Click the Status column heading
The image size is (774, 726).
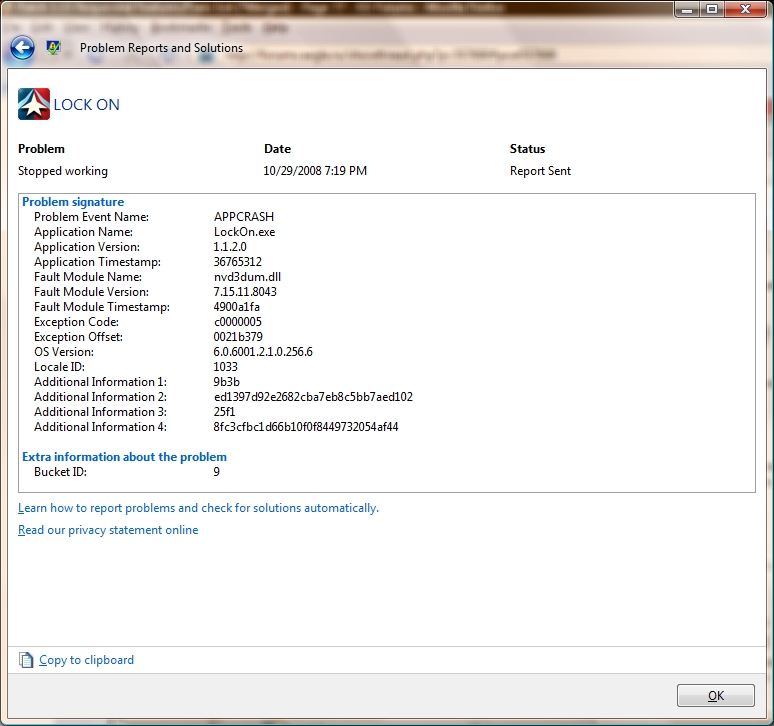coord(528,149)
